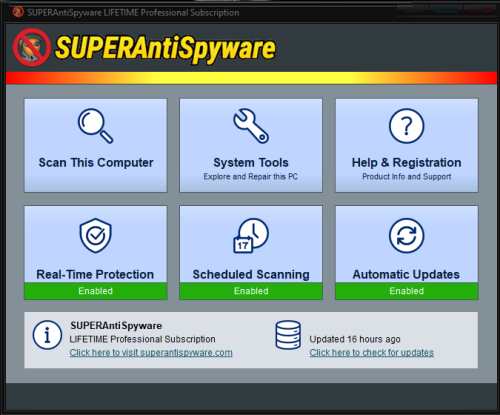Click the clock calendar scheduling icon
500x415 pixels.
(x=251, y=236)
